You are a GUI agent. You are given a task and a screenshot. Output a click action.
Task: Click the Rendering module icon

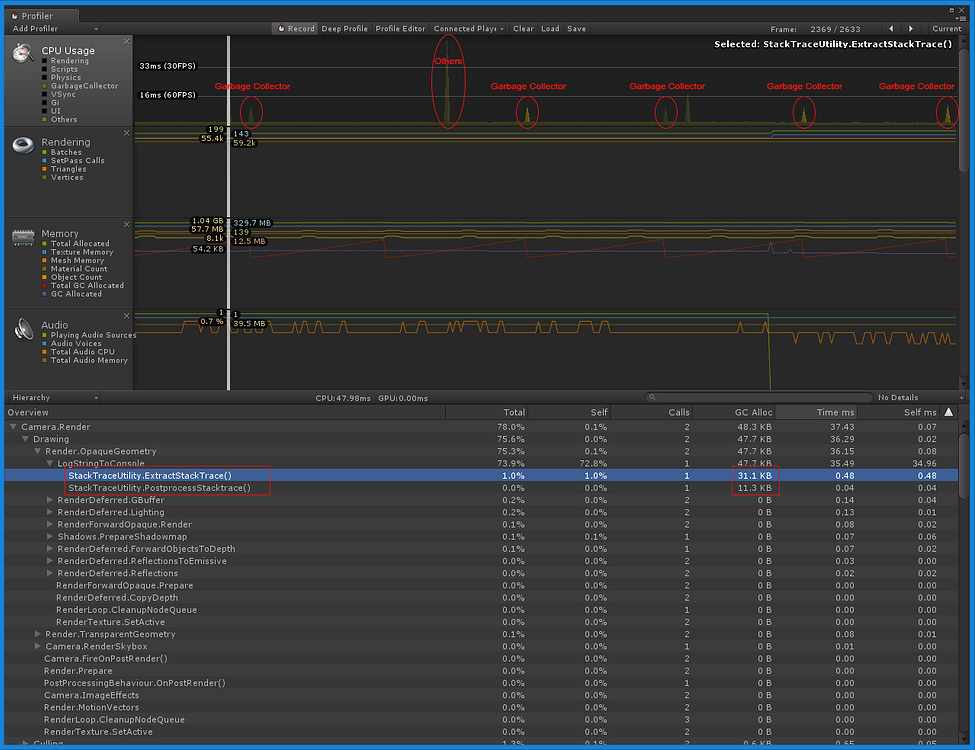(x=22, y=145)
